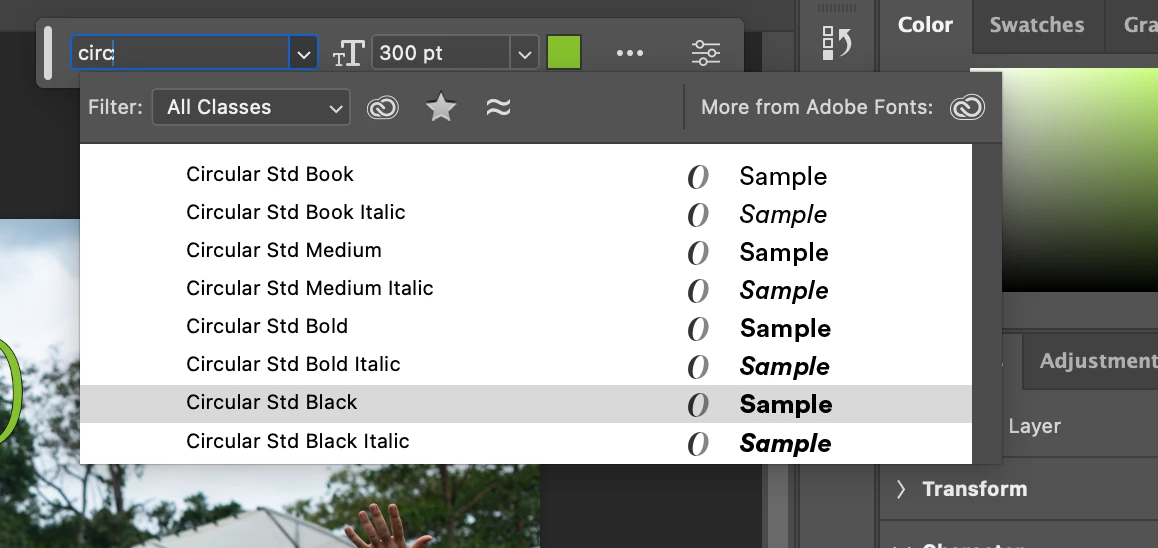Switch to the Color tab
This screenshot has width=1158, height=548.
(x=925, y=25)
